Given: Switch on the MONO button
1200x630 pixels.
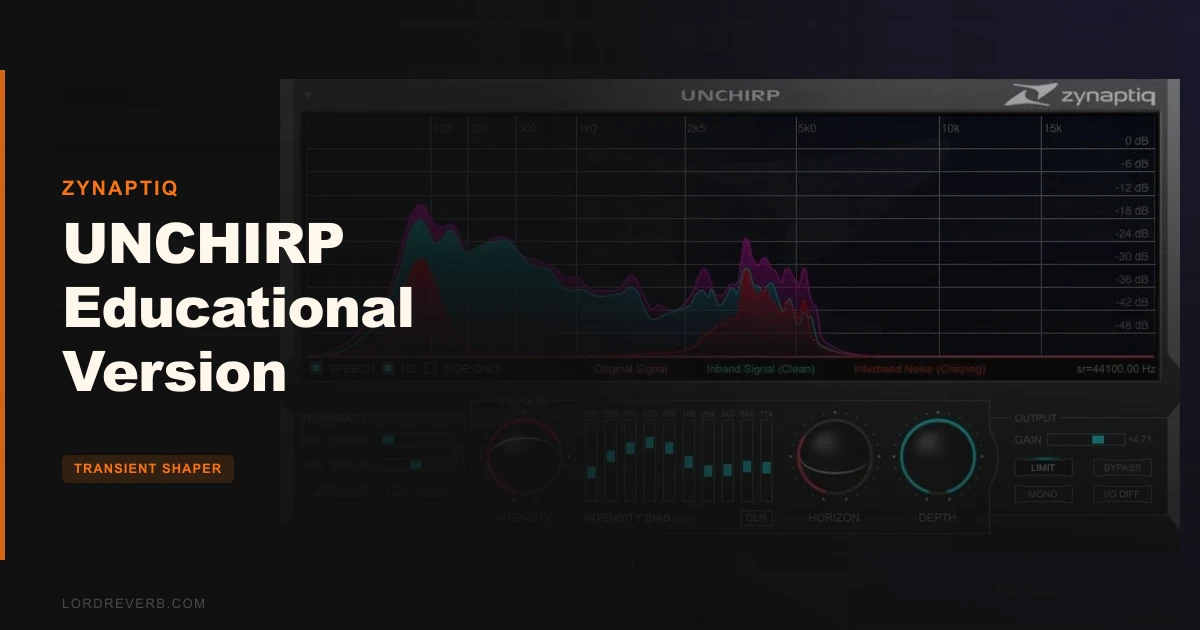Looking at the screenshot, I should pyautogui.click(x=1043, y=494).
